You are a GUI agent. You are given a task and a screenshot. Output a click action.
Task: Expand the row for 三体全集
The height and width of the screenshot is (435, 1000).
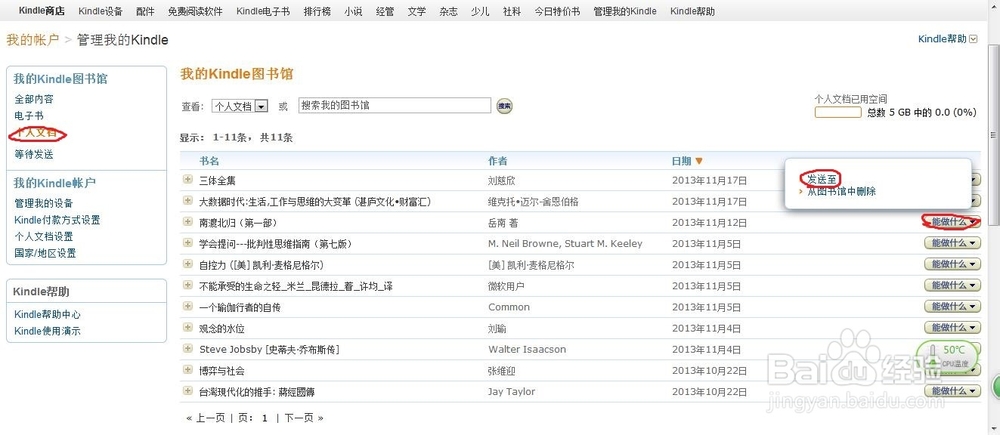[188, 180]
